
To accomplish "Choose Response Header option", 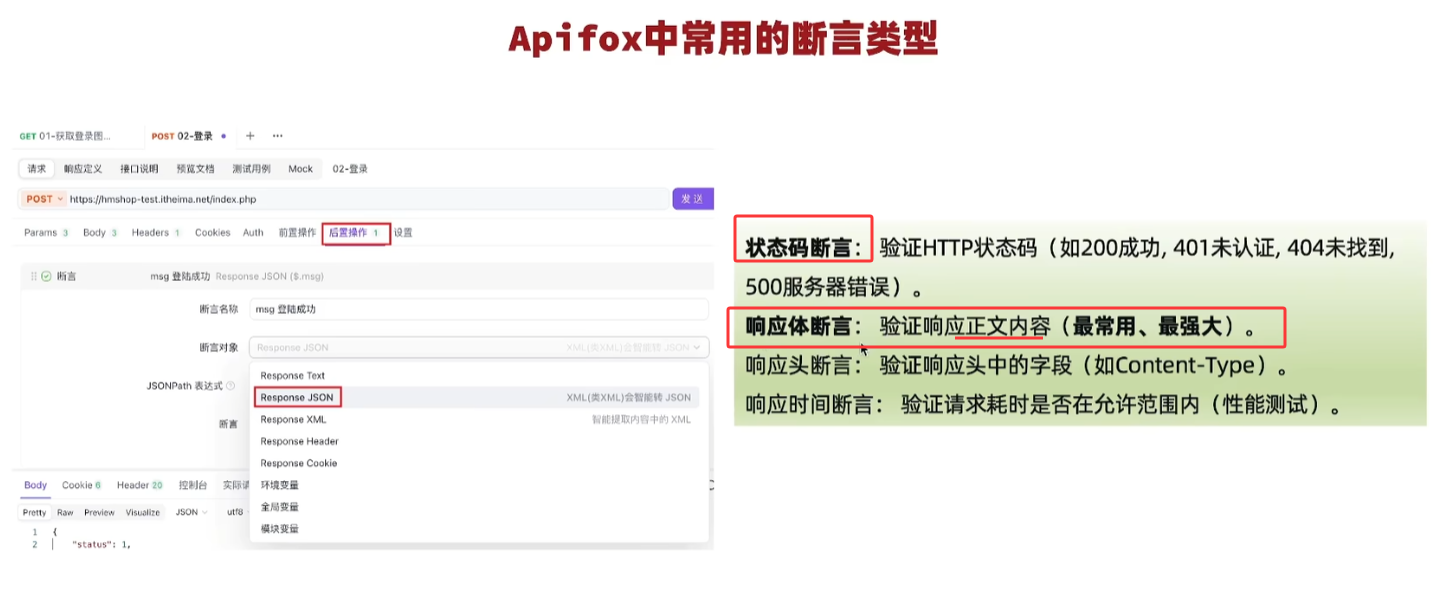I will coord(479,441).
